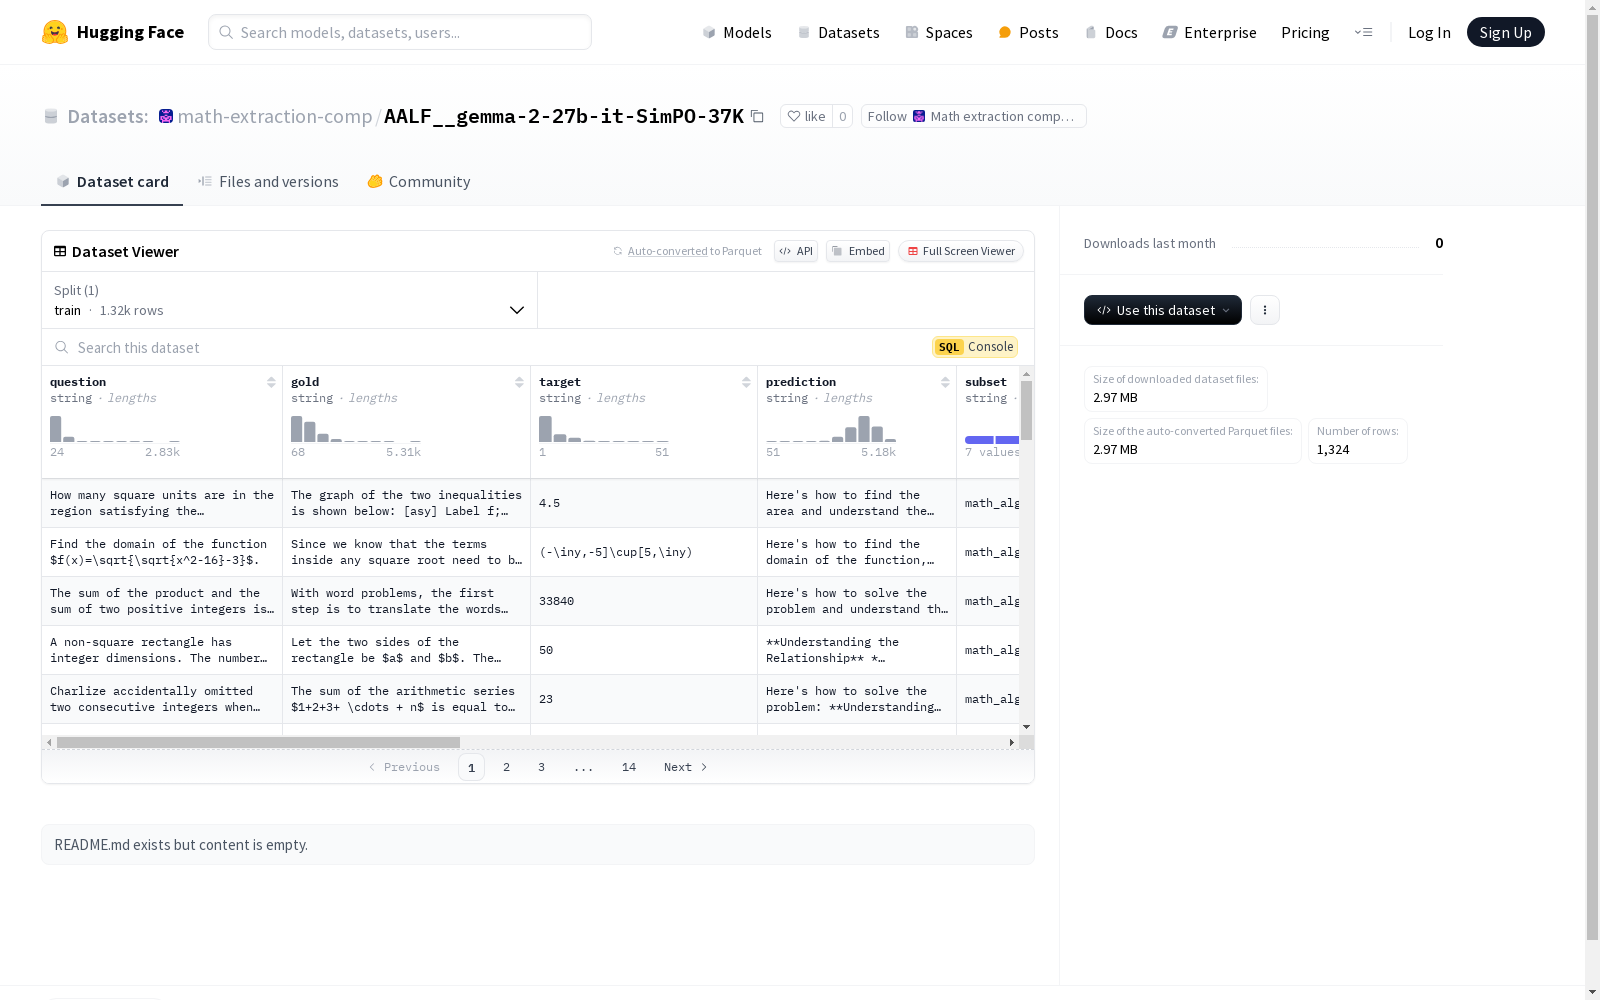This screenshot has height=1000, width=1600.
Task: Open Docs in the top navigation
Action: (1111, 32)
